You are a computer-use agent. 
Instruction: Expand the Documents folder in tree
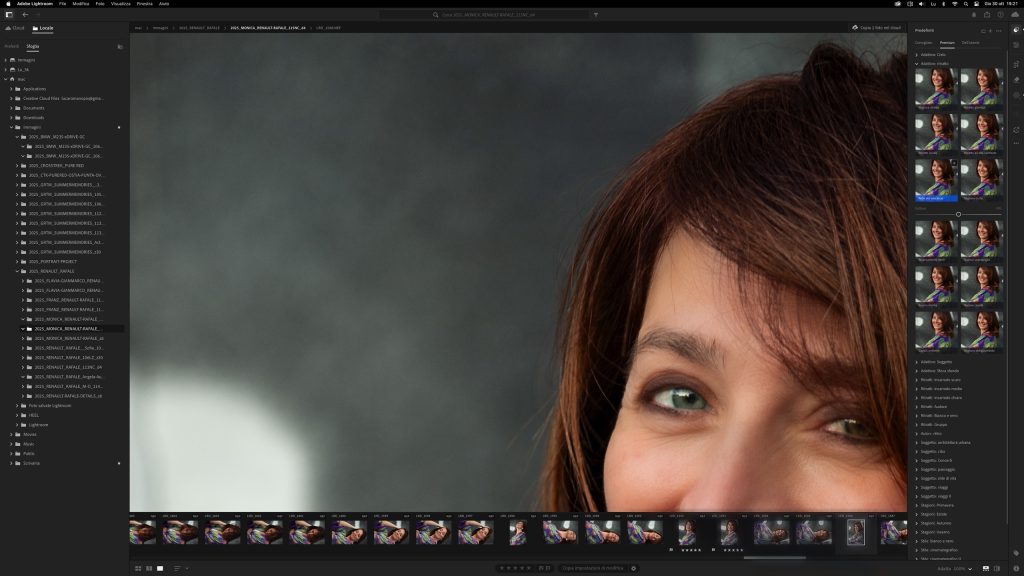(12, 108)
